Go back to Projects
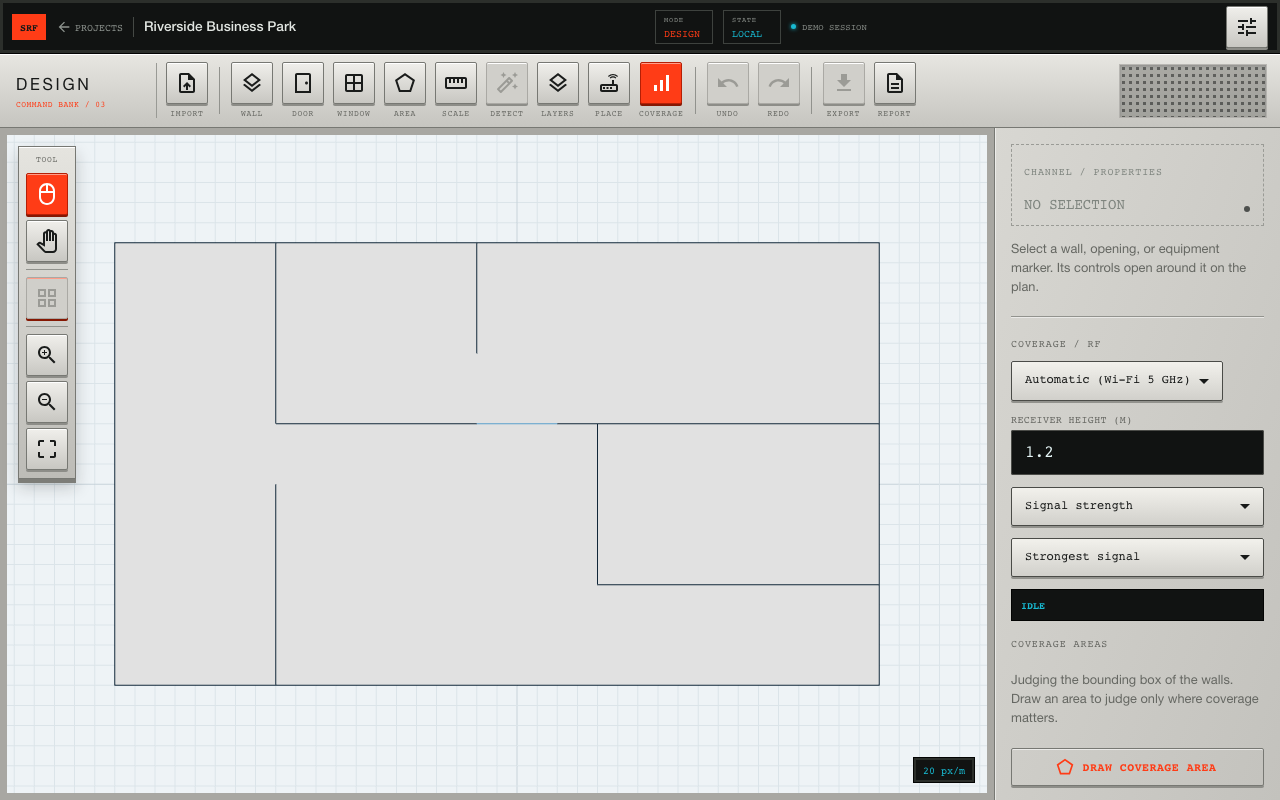1280x800 pixels. coord(91,27)
